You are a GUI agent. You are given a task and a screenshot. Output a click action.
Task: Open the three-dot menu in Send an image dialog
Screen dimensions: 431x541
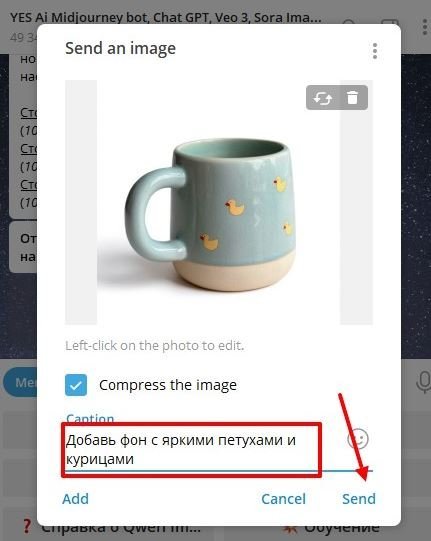pyautogui.click(x=375, y=51)
